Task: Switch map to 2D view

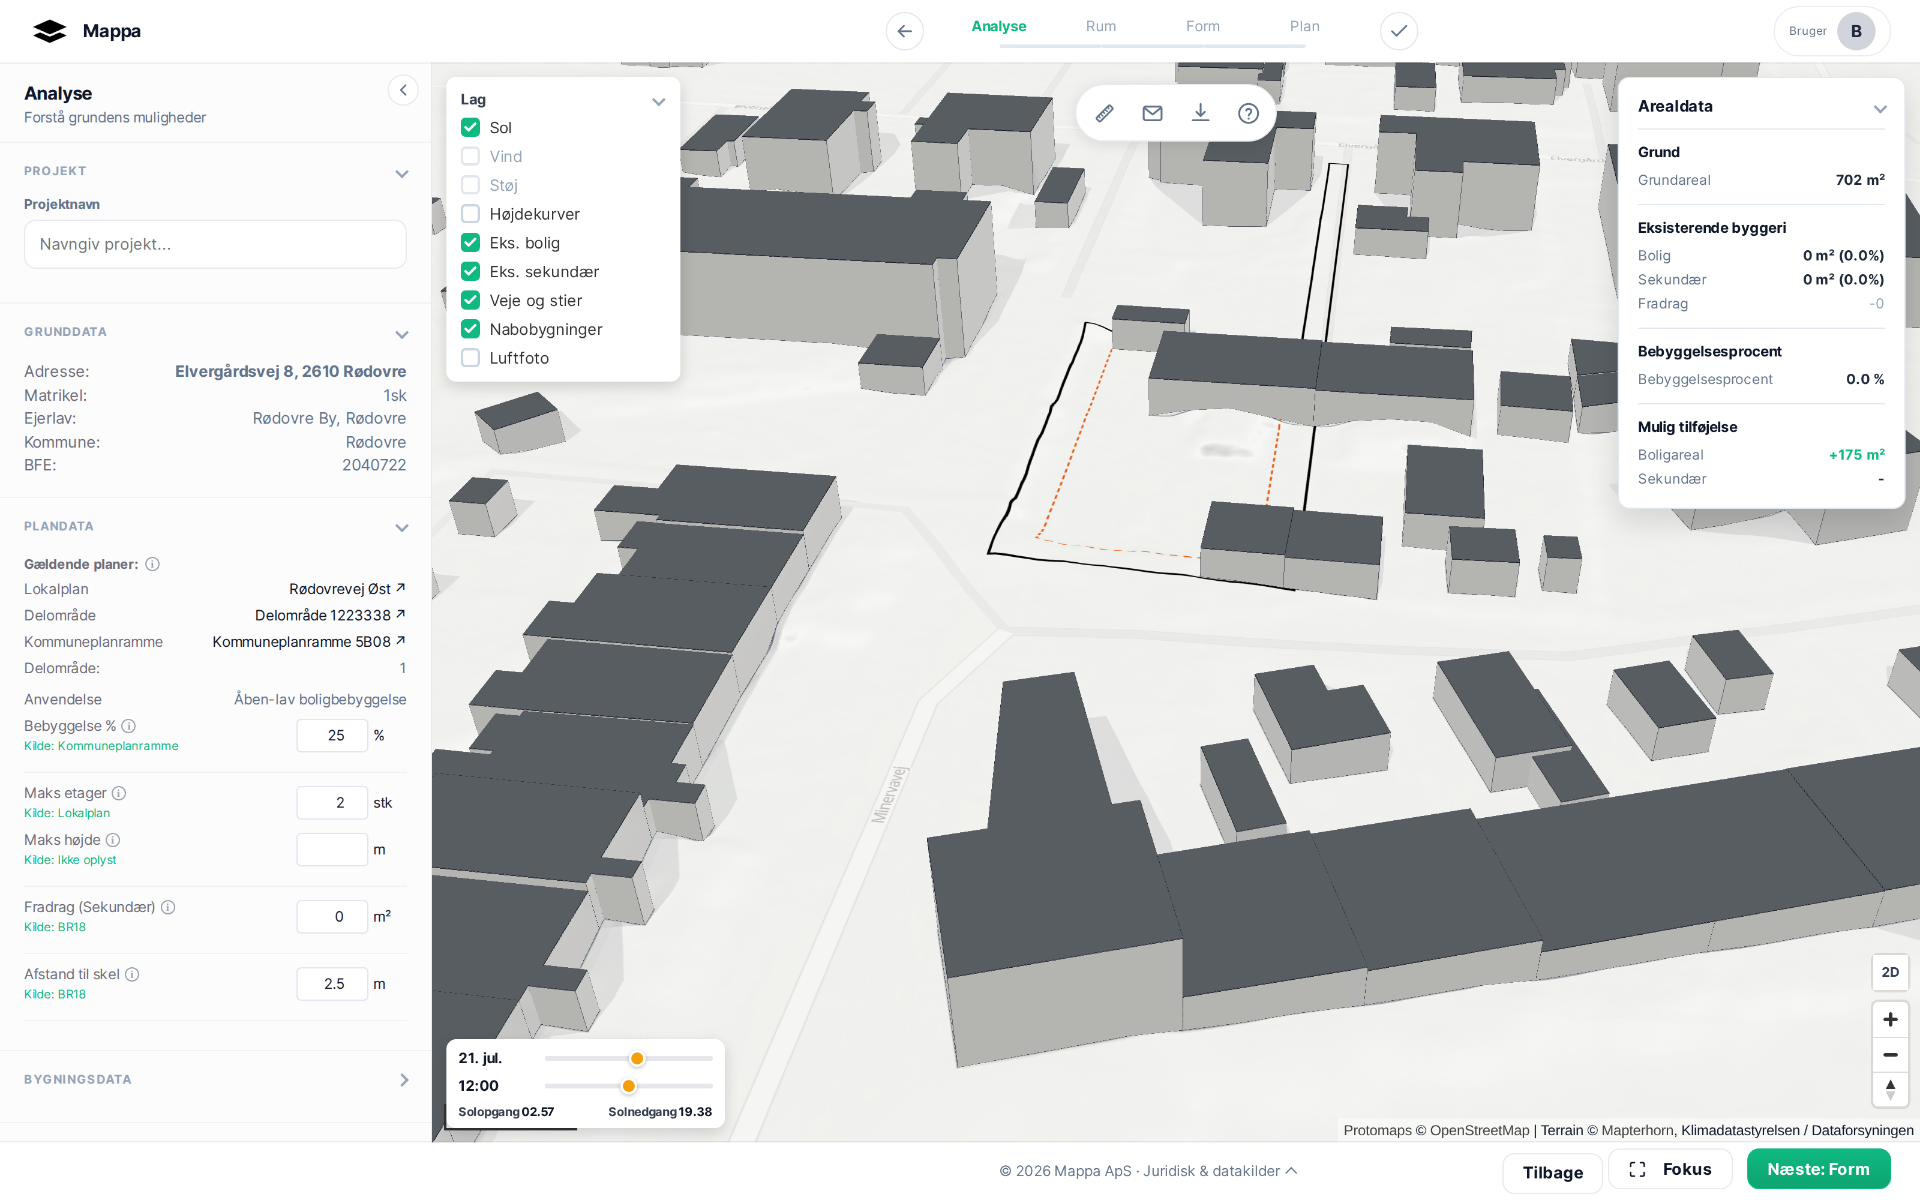Action: pyautogui.click(x=1890, y=972)
